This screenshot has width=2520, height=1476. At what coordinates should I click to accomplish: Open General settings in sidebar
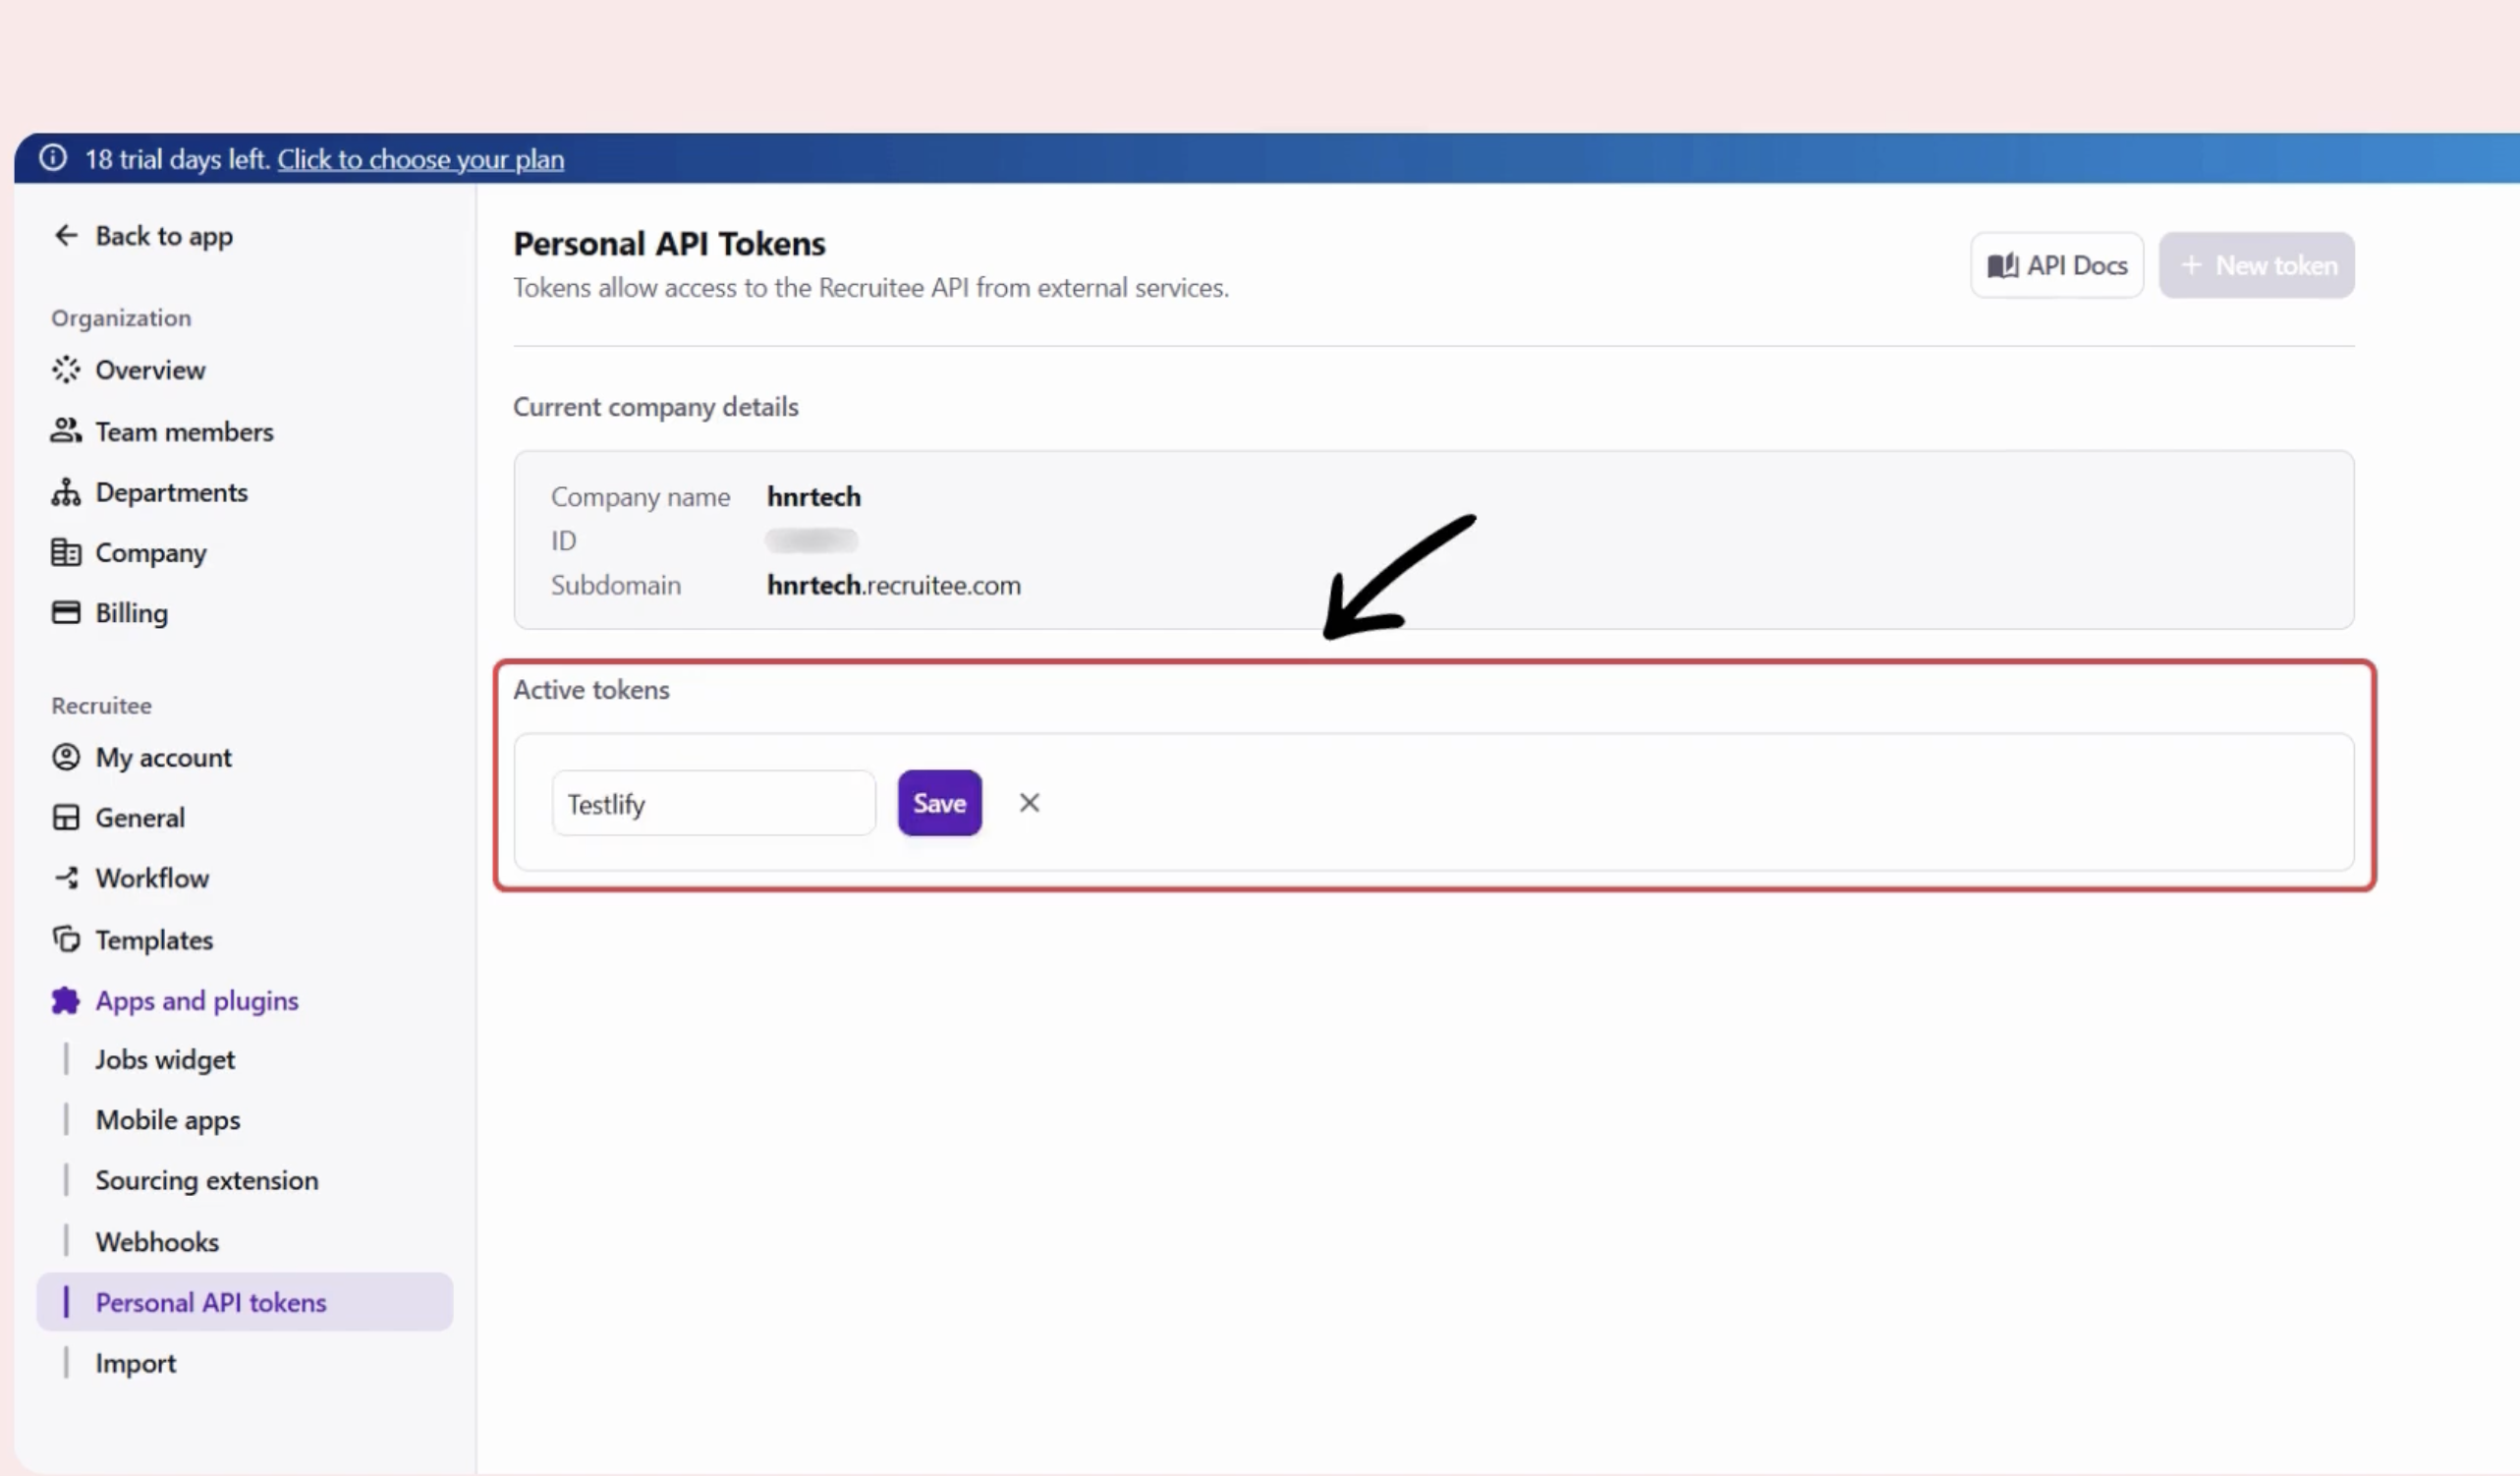point(140,818)
